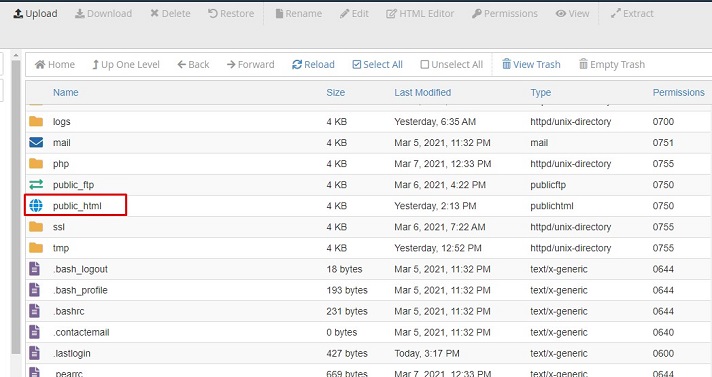The width and height of the screenshot is (712, 377).
Task: Click the mail envelope icon
Action: [x=36, y=143]
